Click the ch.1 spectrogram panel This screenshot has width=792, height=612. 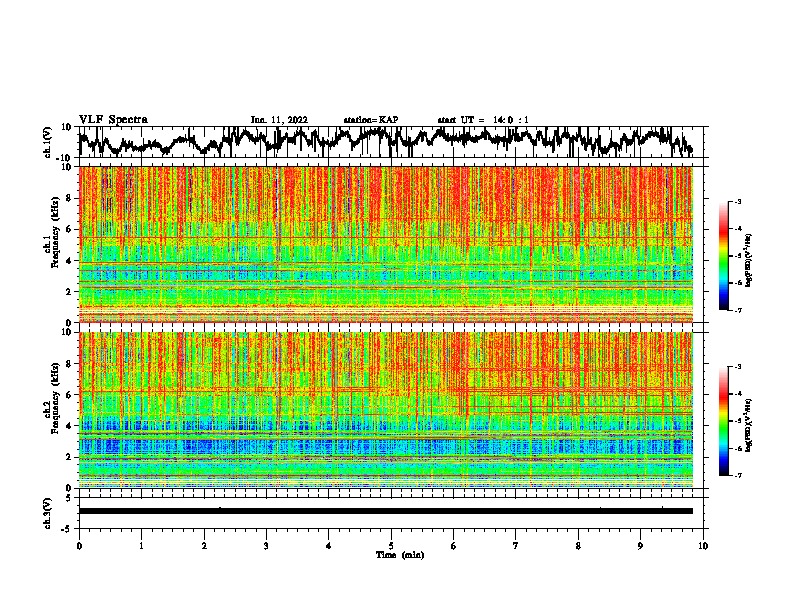(x=386, y=244)
